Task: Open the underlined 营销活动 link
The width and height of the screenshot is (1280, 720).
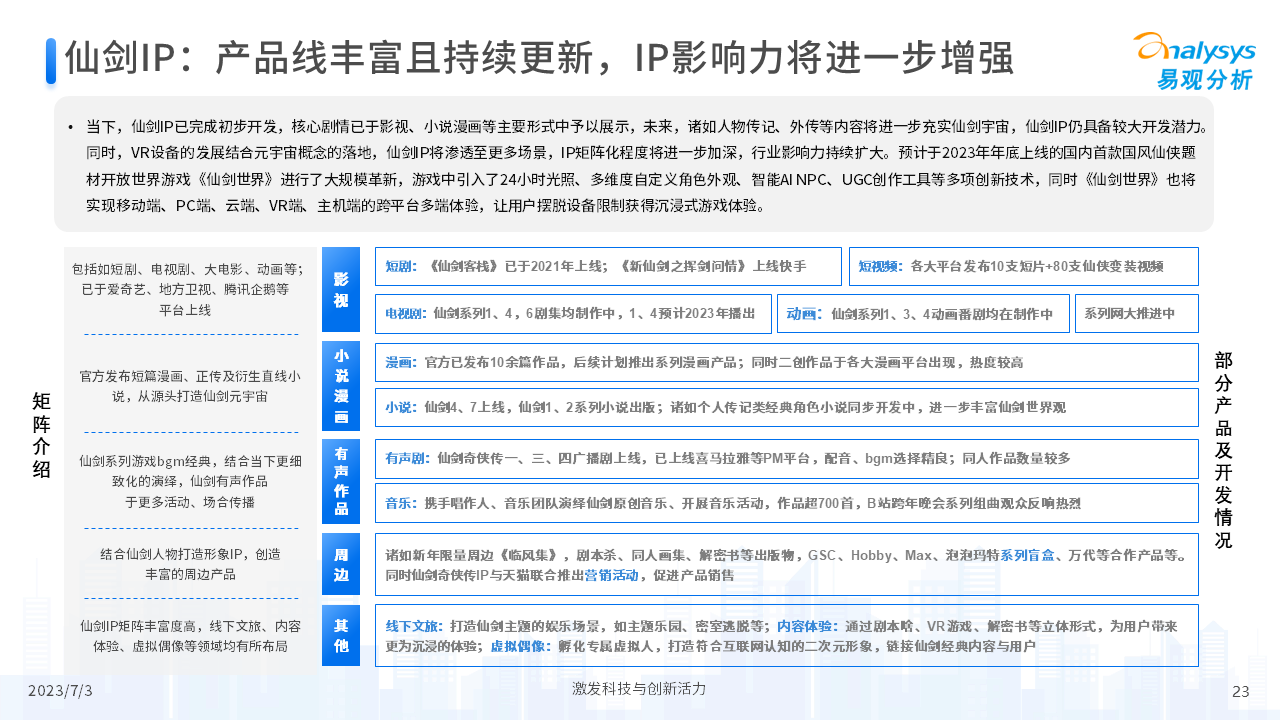Action: [612, 575]
